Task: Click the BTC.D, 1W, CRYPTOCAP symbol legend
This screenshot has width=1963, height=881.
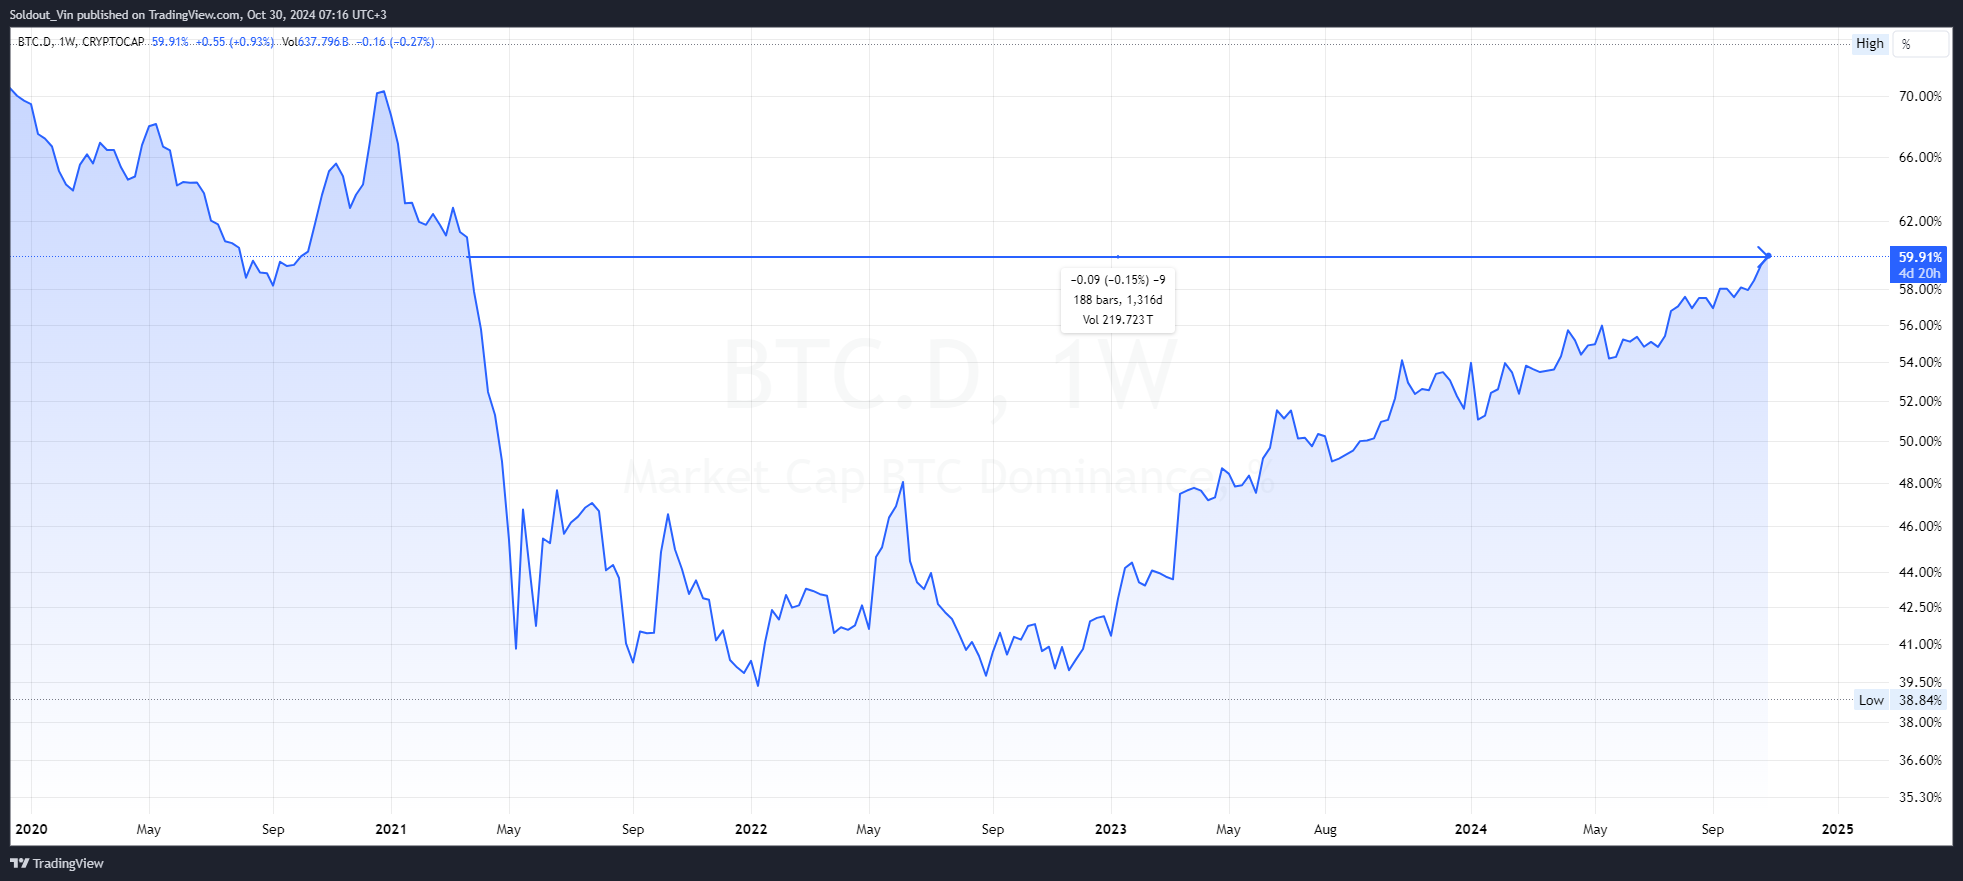Action: point(81,42)
